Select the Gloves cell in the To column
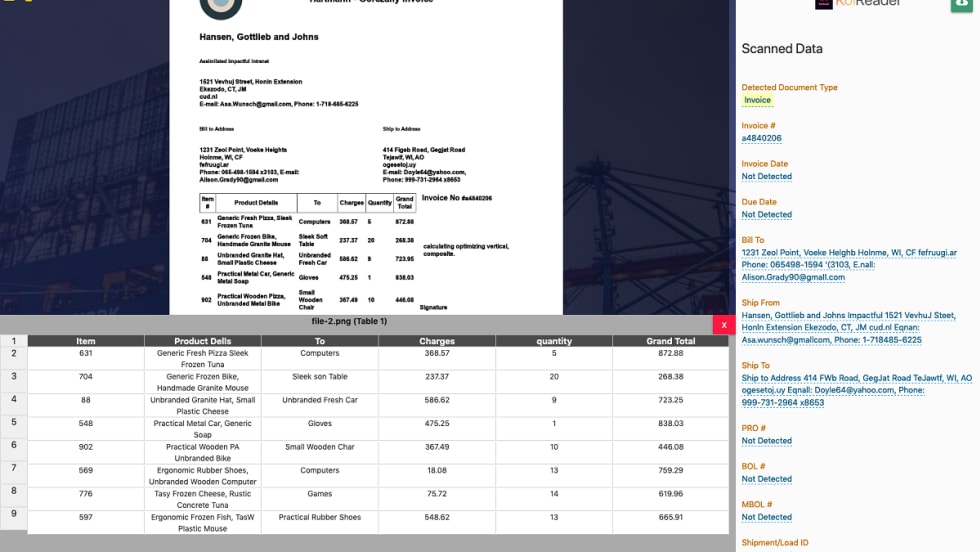Viewport: 980px width, 552px height. point(320,423)
